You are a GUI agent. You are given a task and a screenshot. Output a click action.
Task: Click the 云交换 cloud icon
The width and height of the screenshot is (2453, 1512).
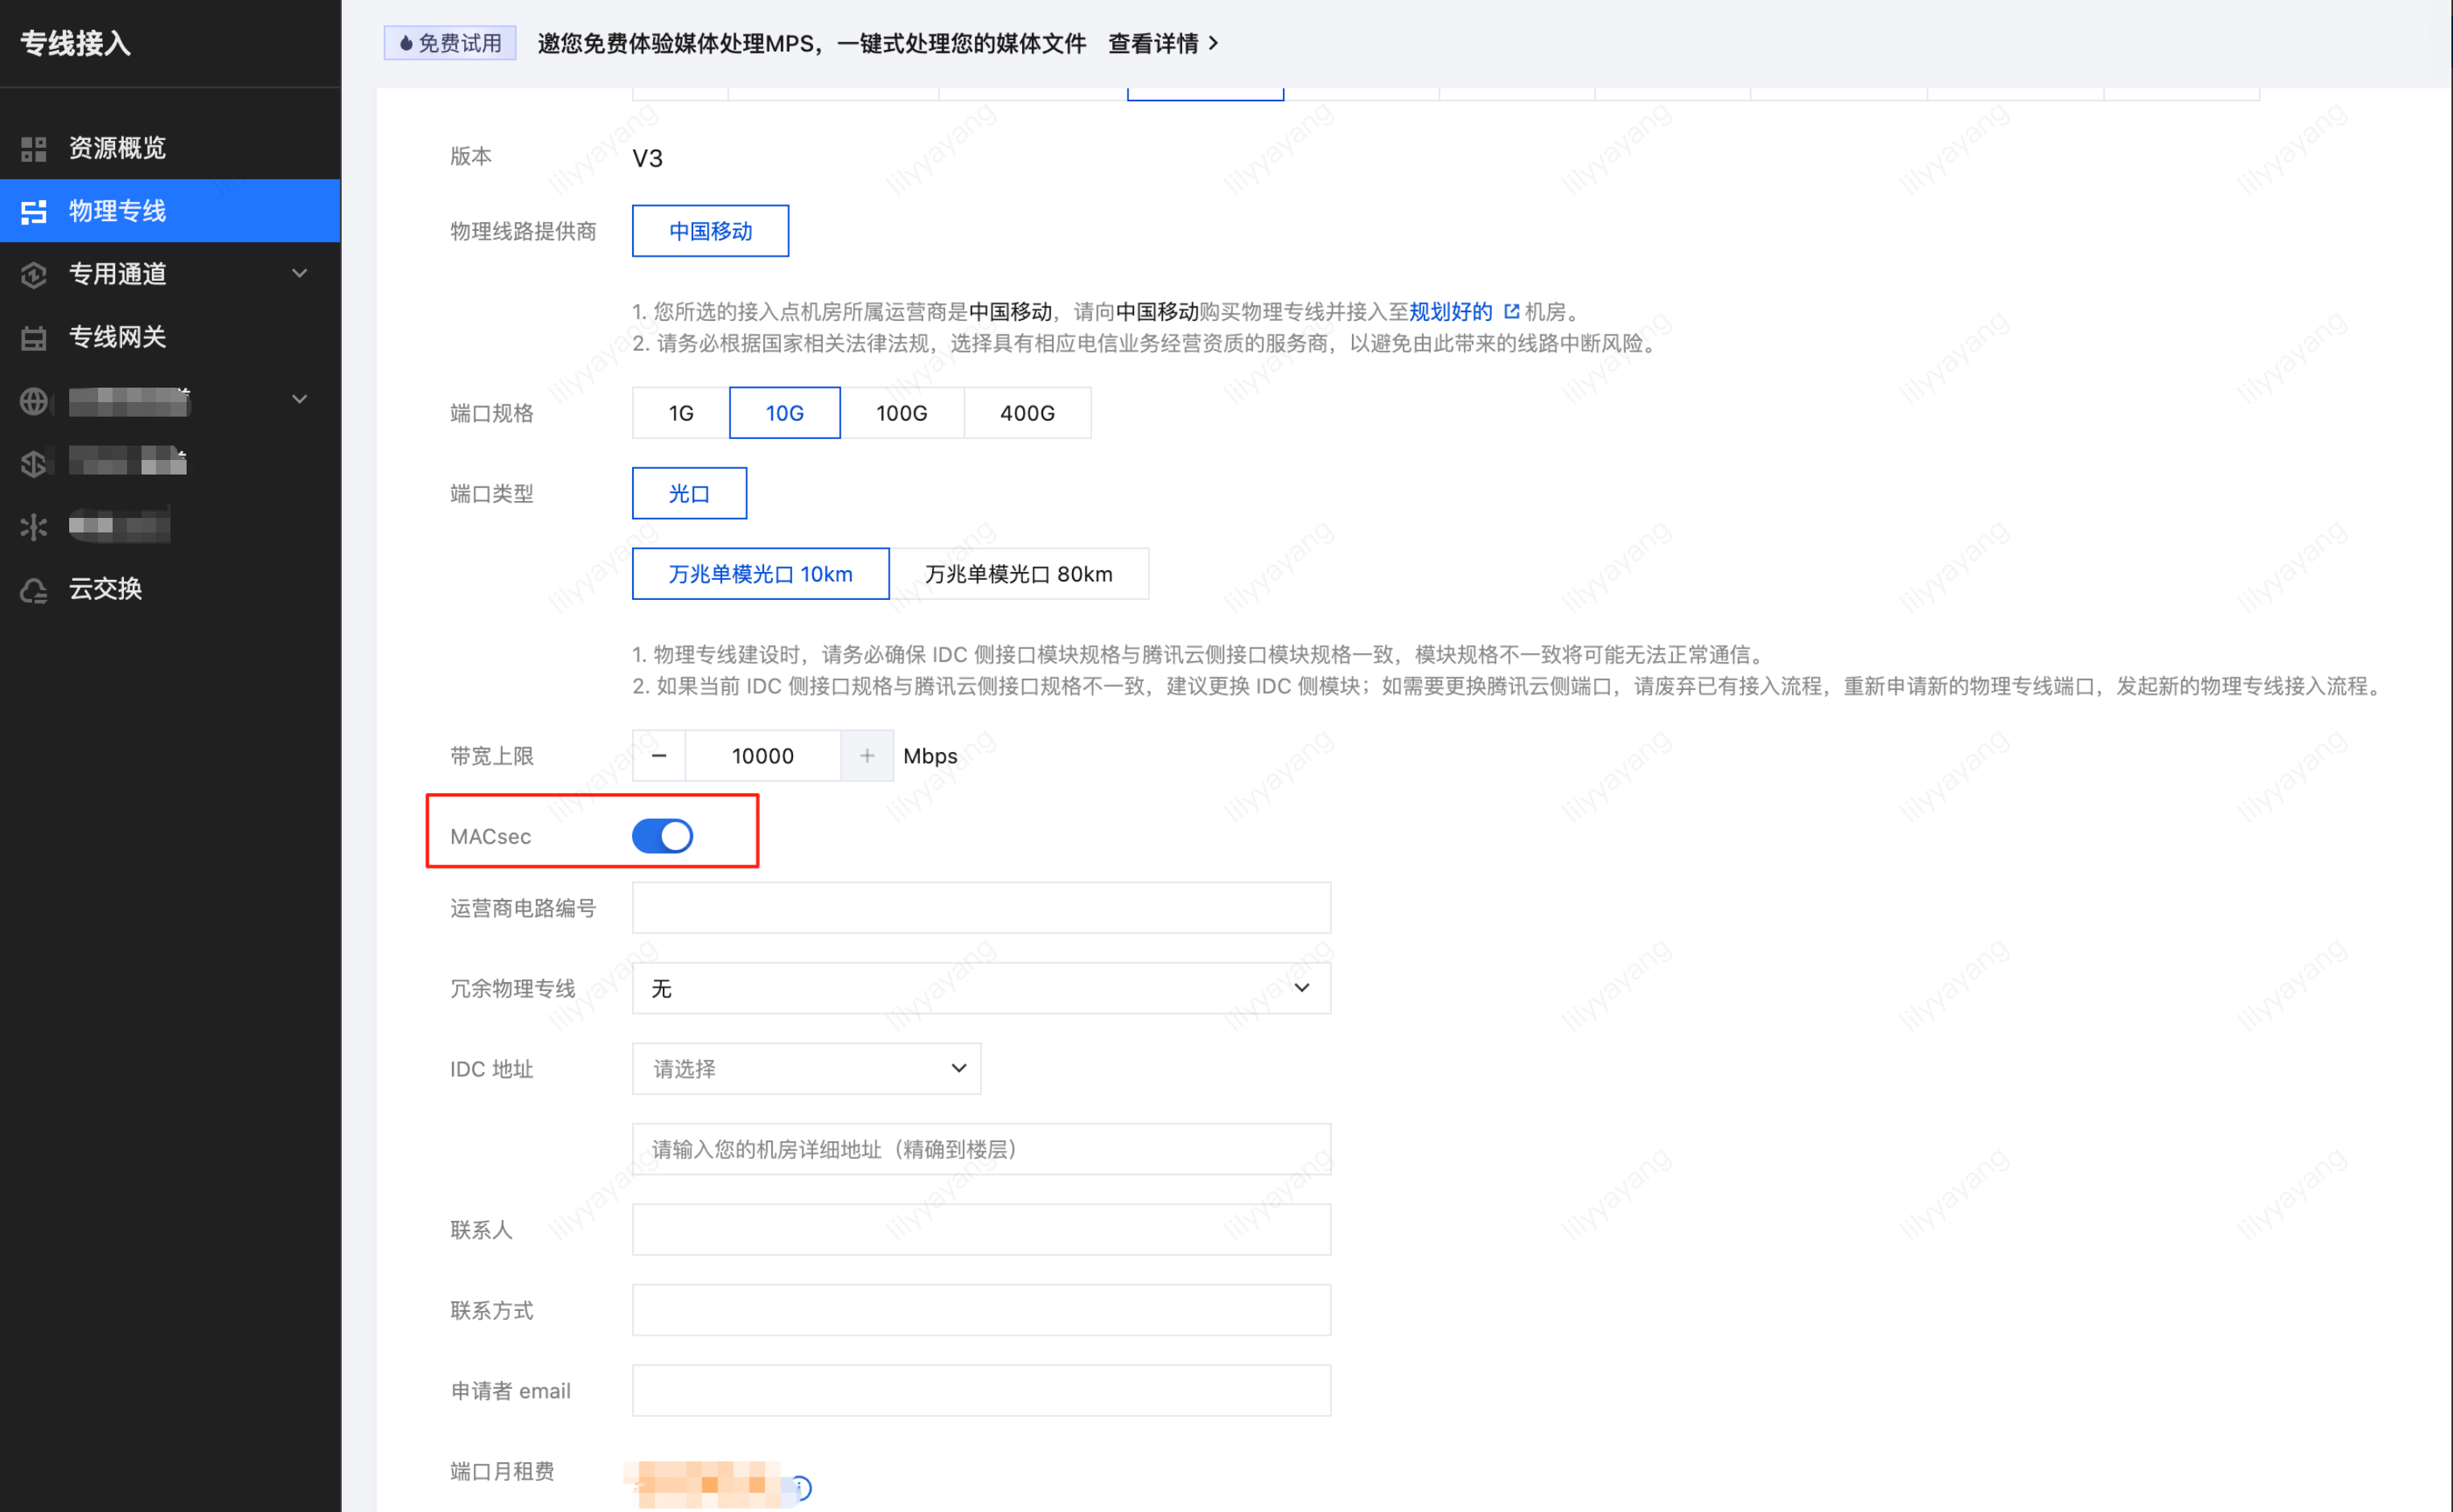point(34,590)
